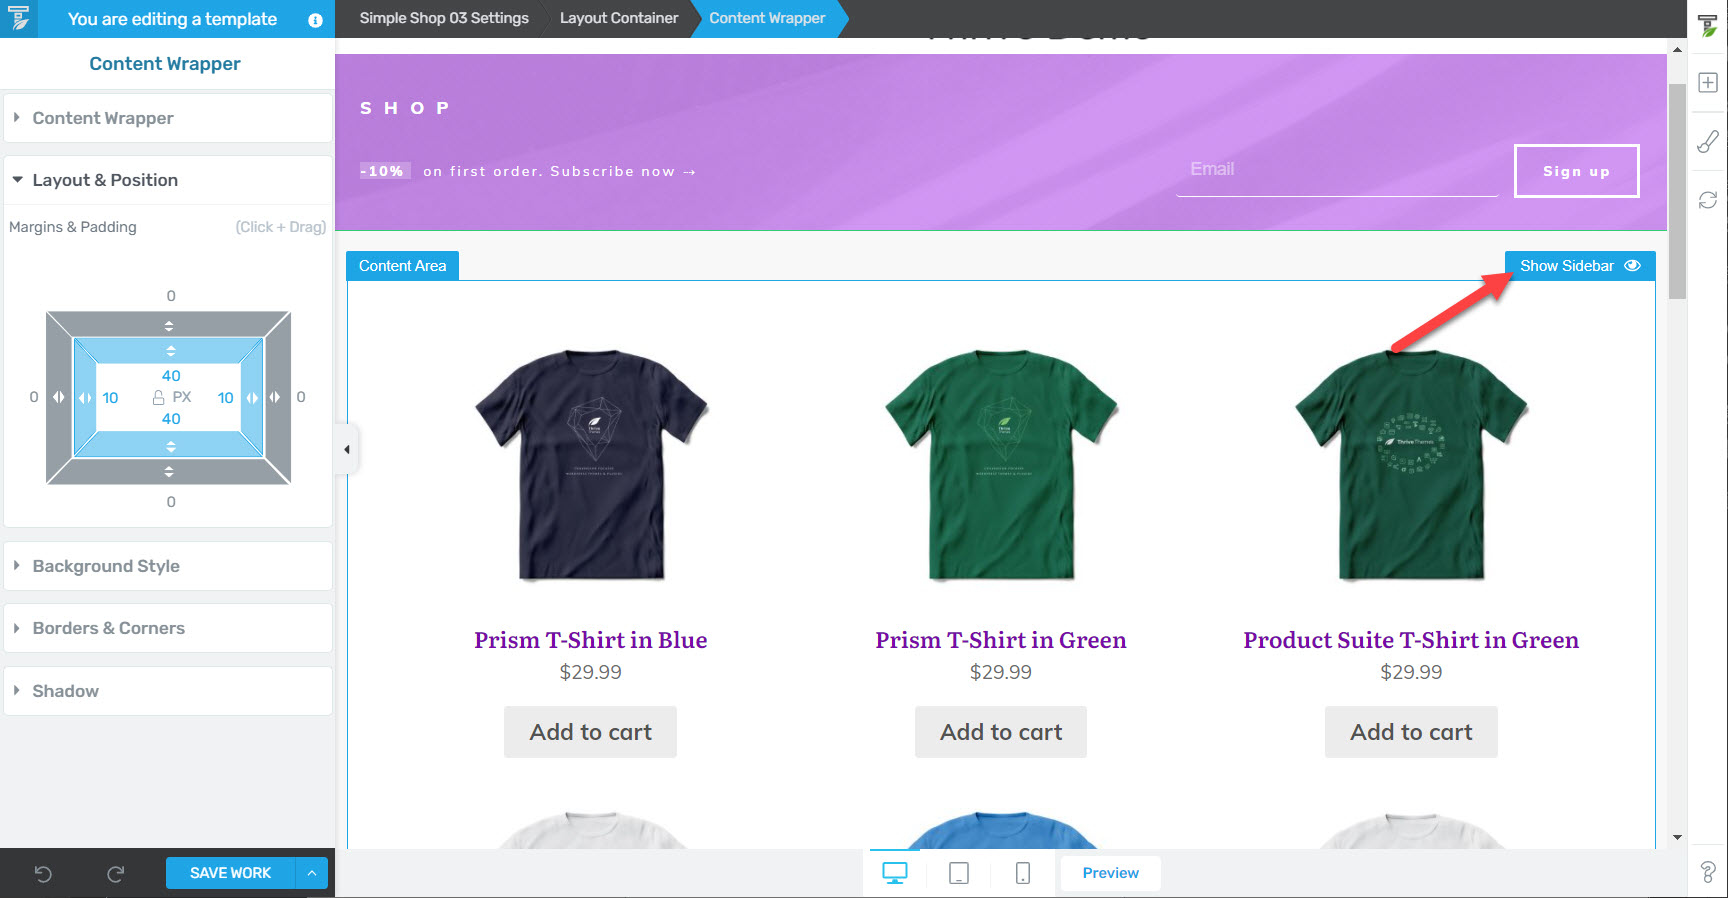
Task: Click the Email input field
Action: (x=1336, y=170)
